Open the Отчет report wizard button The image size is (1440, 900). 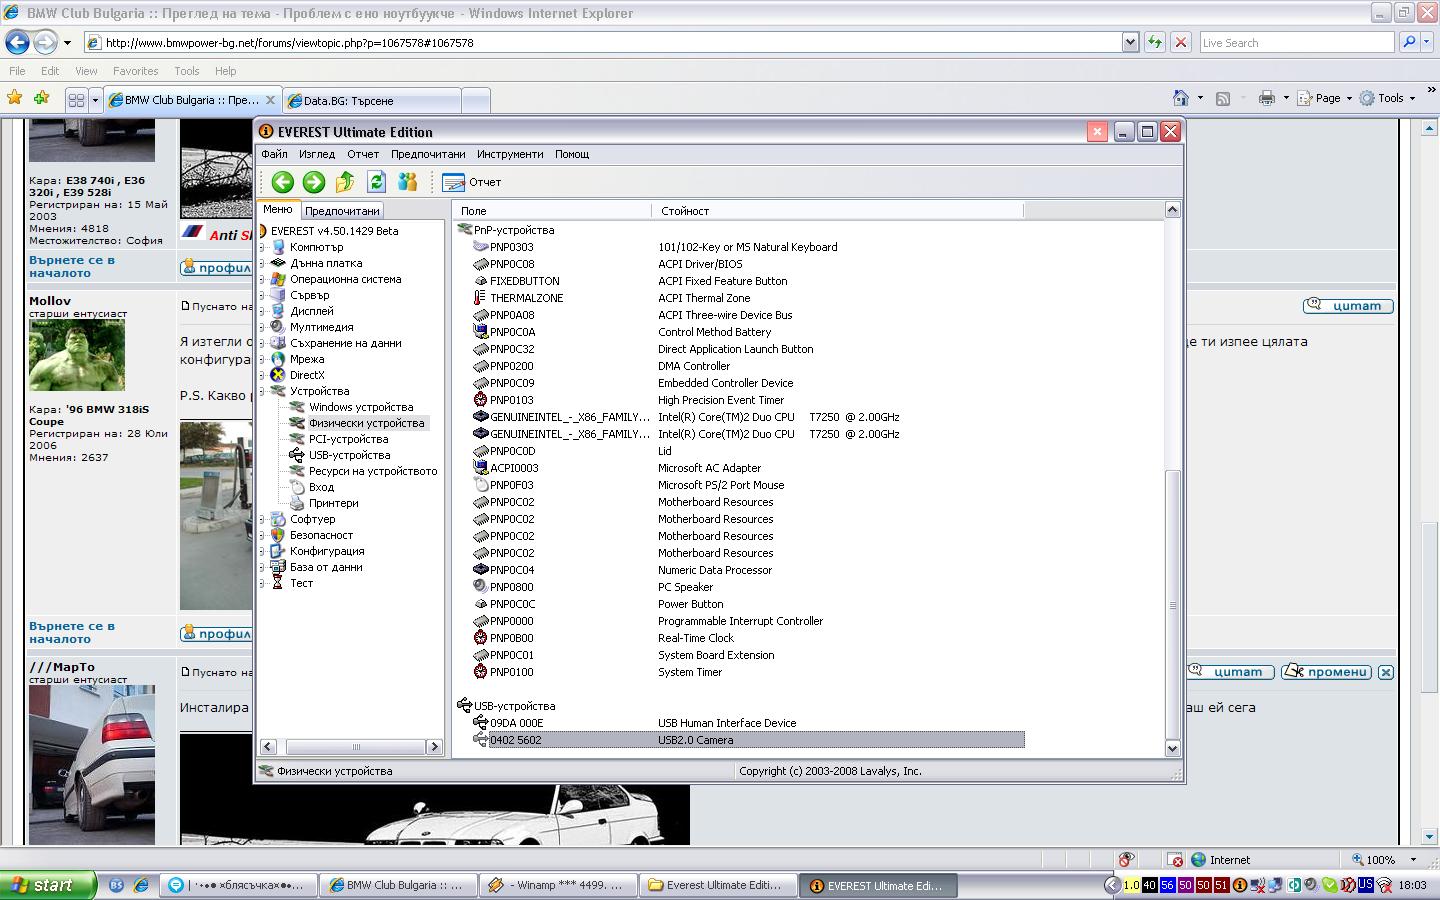tap(472, 182)
